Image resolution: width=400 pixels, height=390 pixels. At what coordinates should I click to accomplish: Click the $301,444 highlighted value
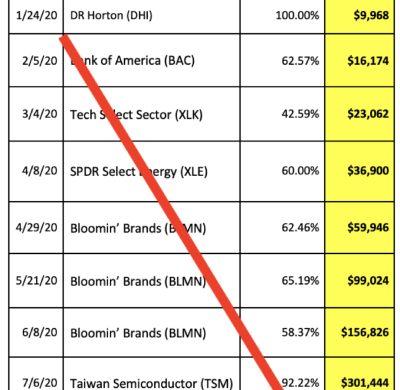click(359, 374)
